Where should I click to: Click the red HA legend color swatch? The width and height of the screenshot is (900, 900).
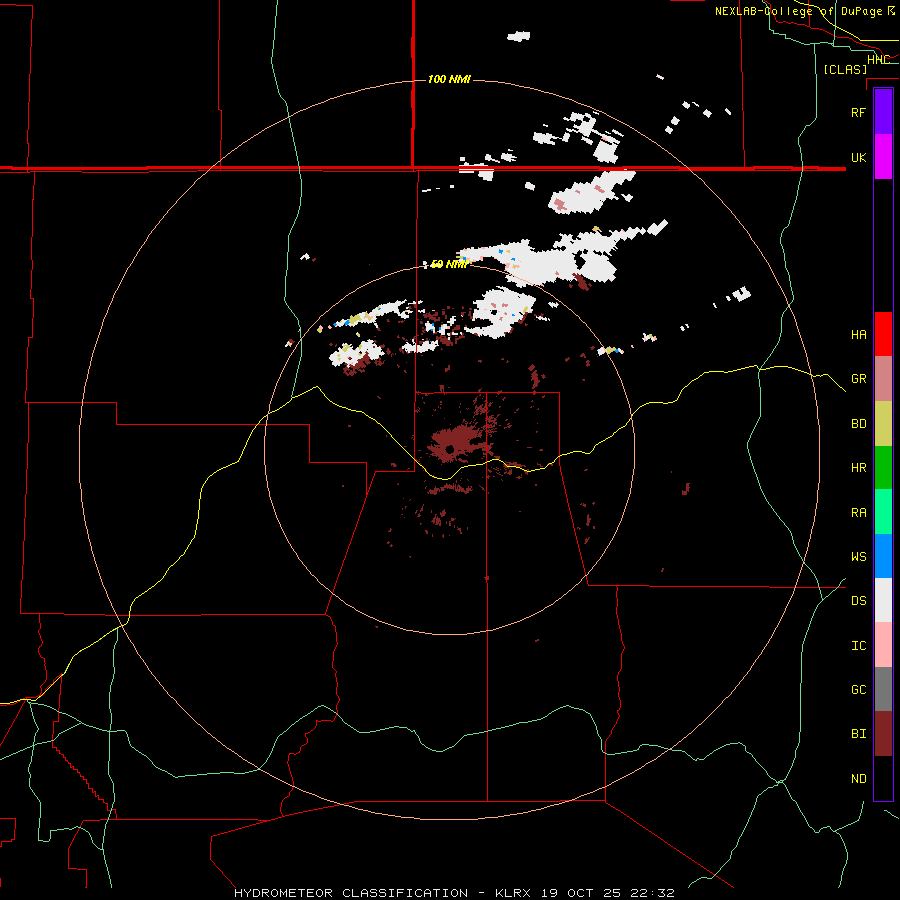(883, 334)
